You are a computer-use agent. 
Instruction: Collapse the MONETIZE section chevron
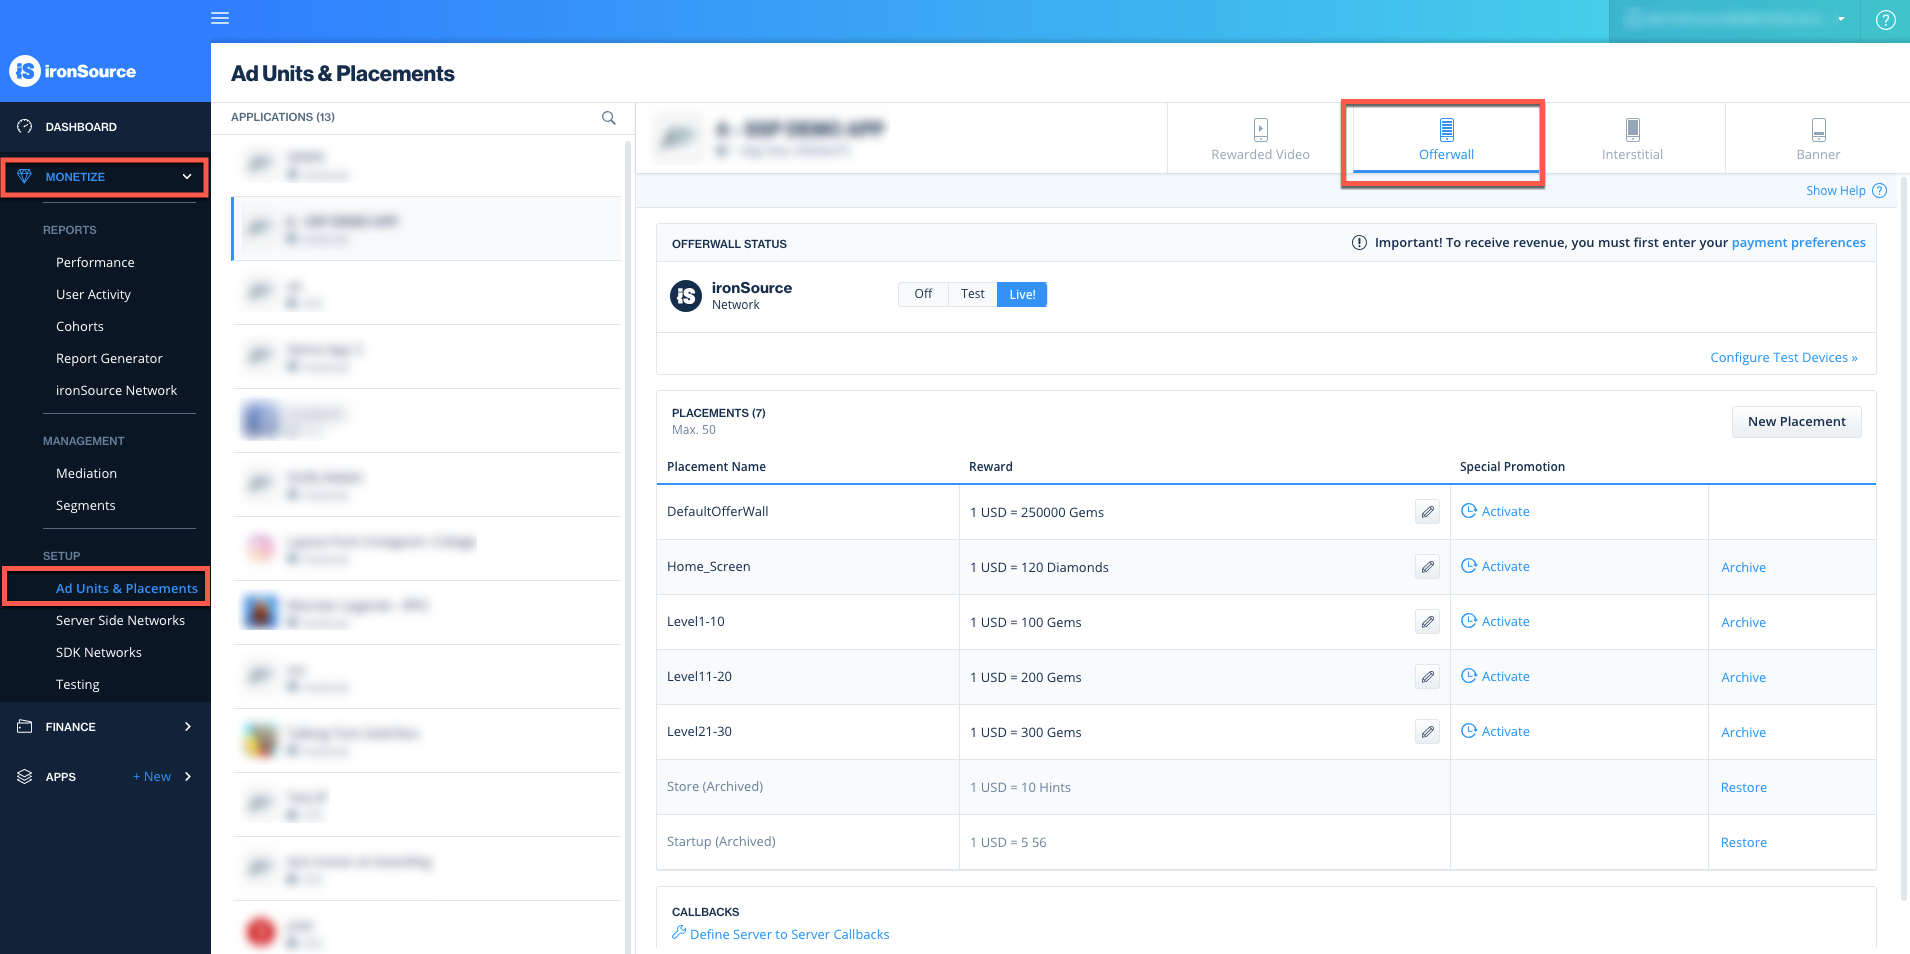pos(187,176)
